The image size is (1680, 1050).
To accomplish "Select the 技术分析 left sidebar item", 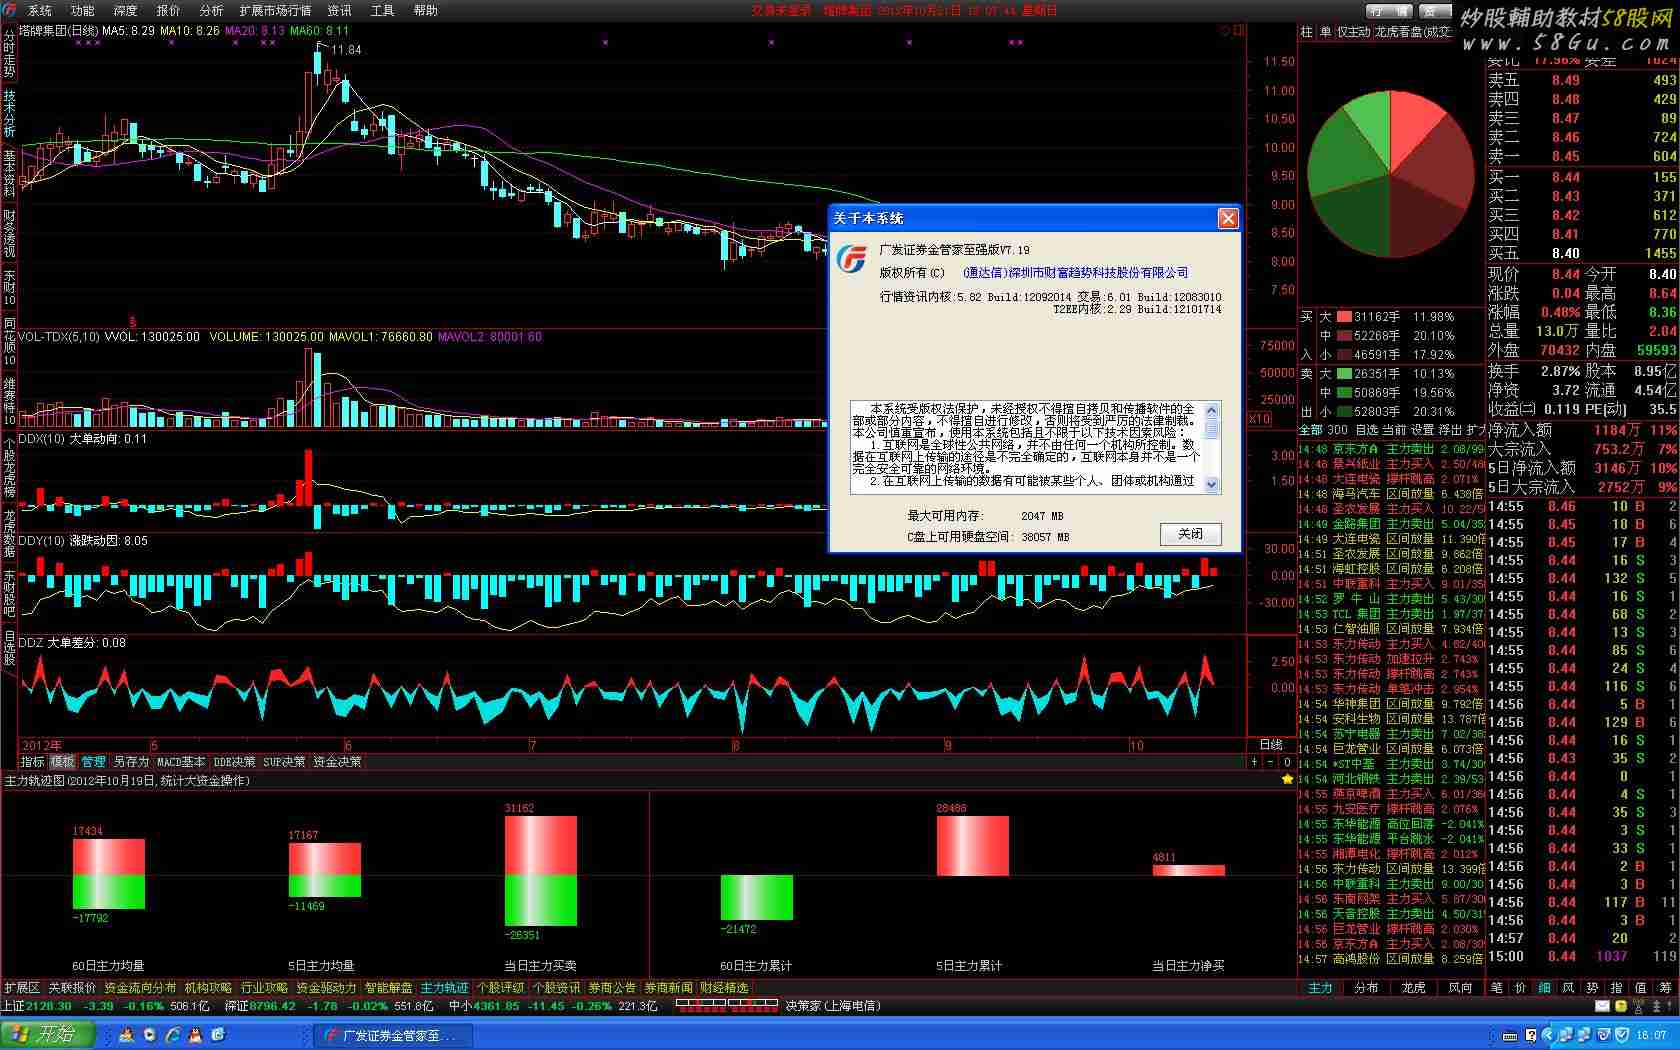I will pos(9,113).
